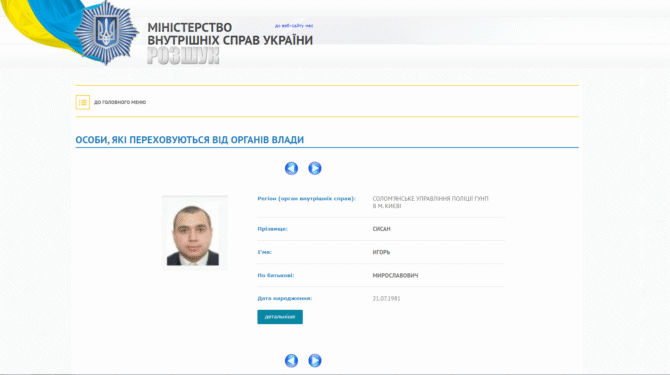Click the 'Міністерство внутрішніх справ України' title
670x375 pixels.
pos(230,34)
